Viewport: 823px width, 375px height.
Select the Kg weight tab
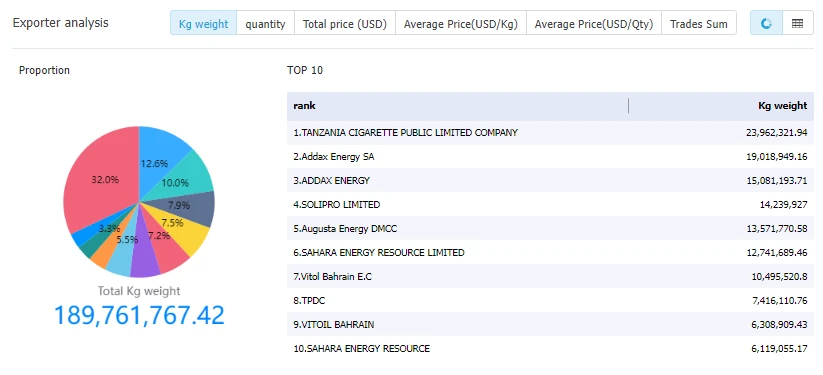pos(204,24)
